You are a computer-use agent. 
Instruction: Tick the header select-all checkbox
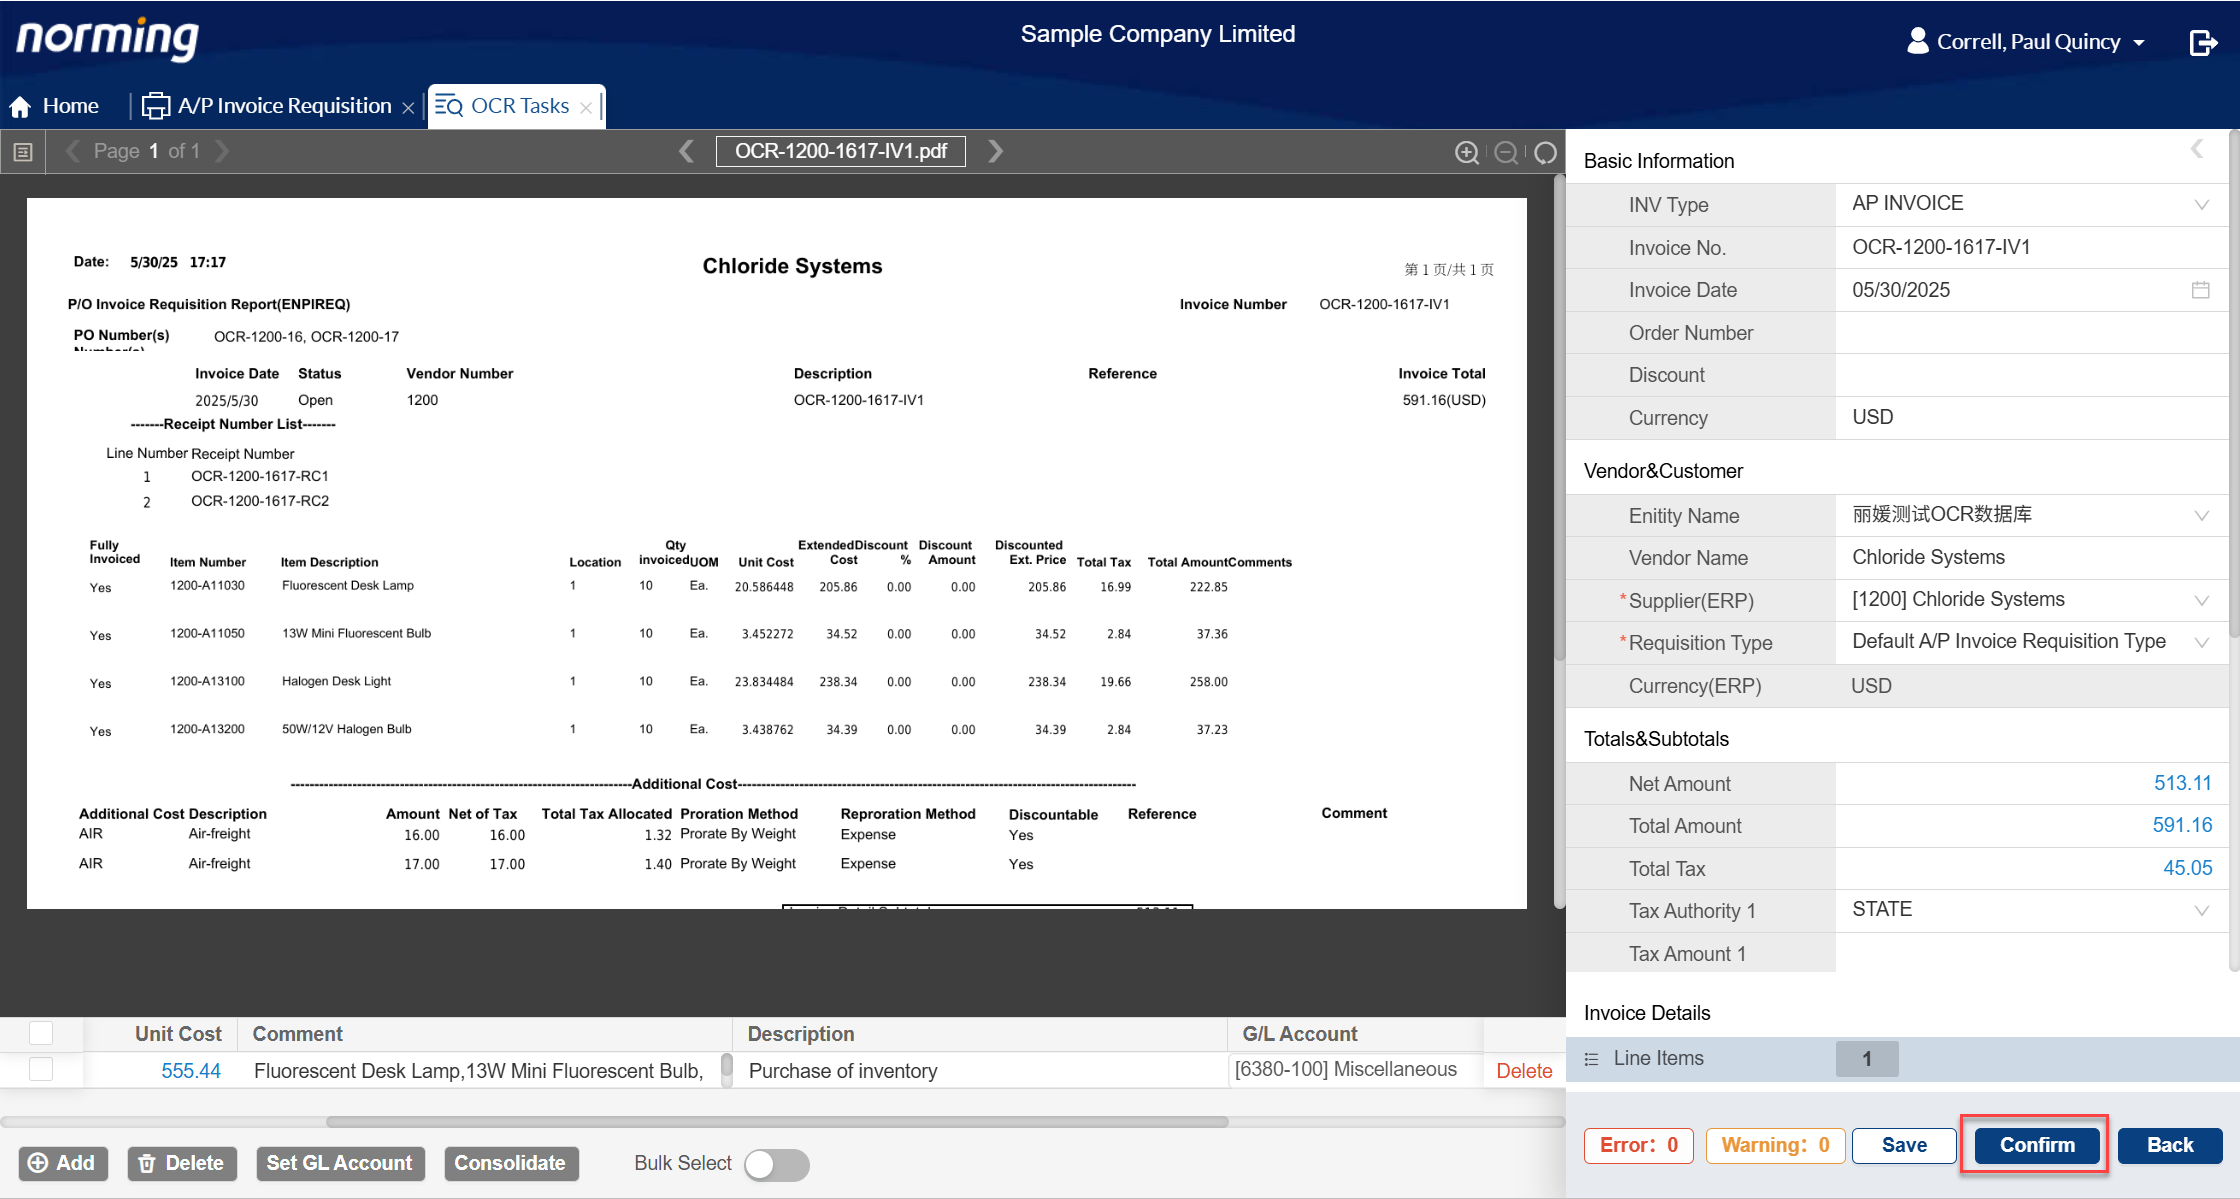[x=41, y=1033]
